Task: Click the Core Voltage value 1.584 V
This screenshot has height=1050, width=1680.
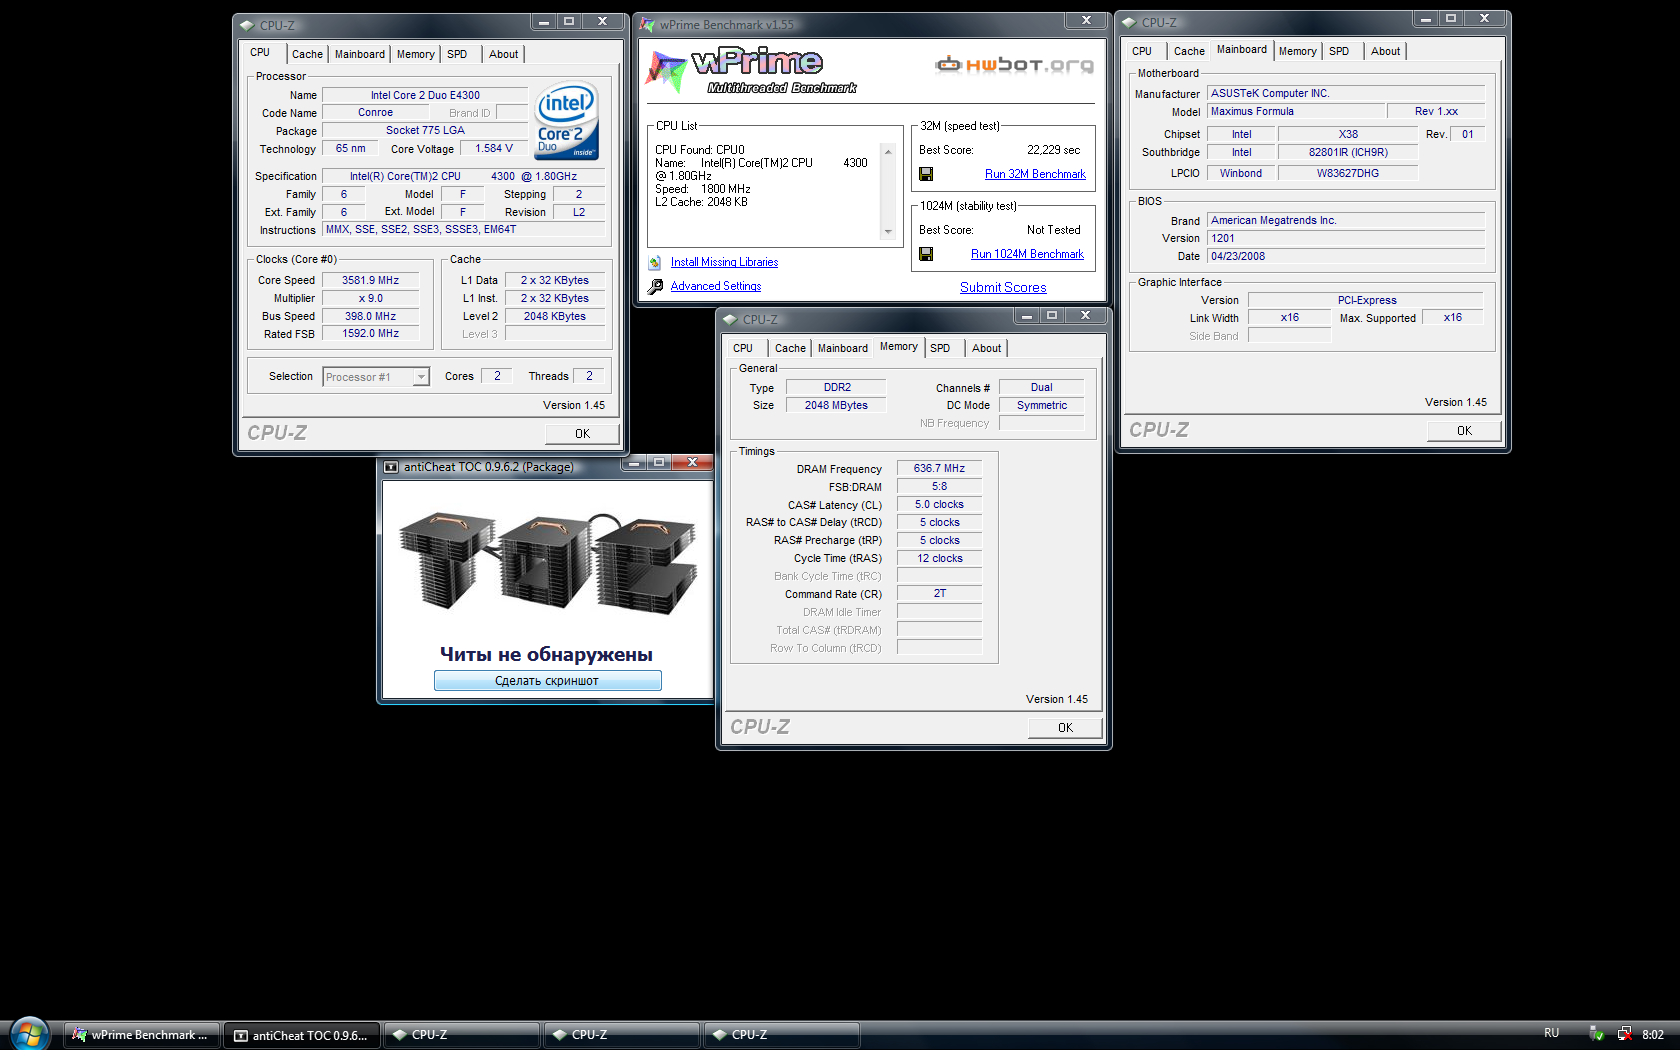Action: pos(494,149)
